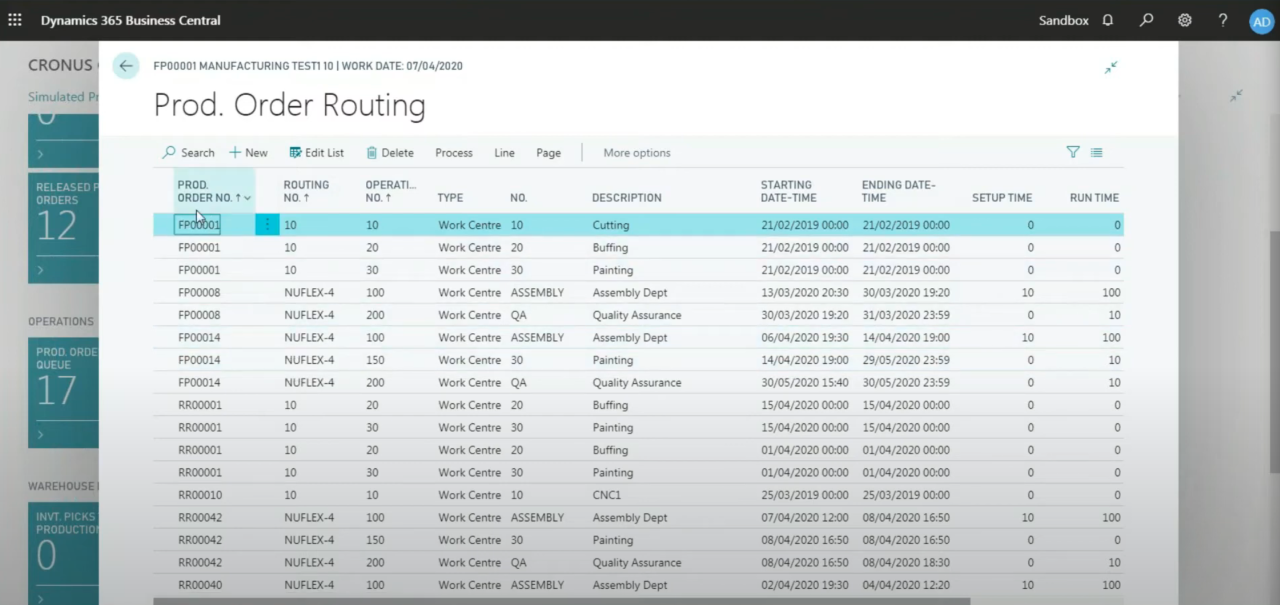
Task: Click the horizontal scrollbar under the list
Action: (x=561, y=601)
